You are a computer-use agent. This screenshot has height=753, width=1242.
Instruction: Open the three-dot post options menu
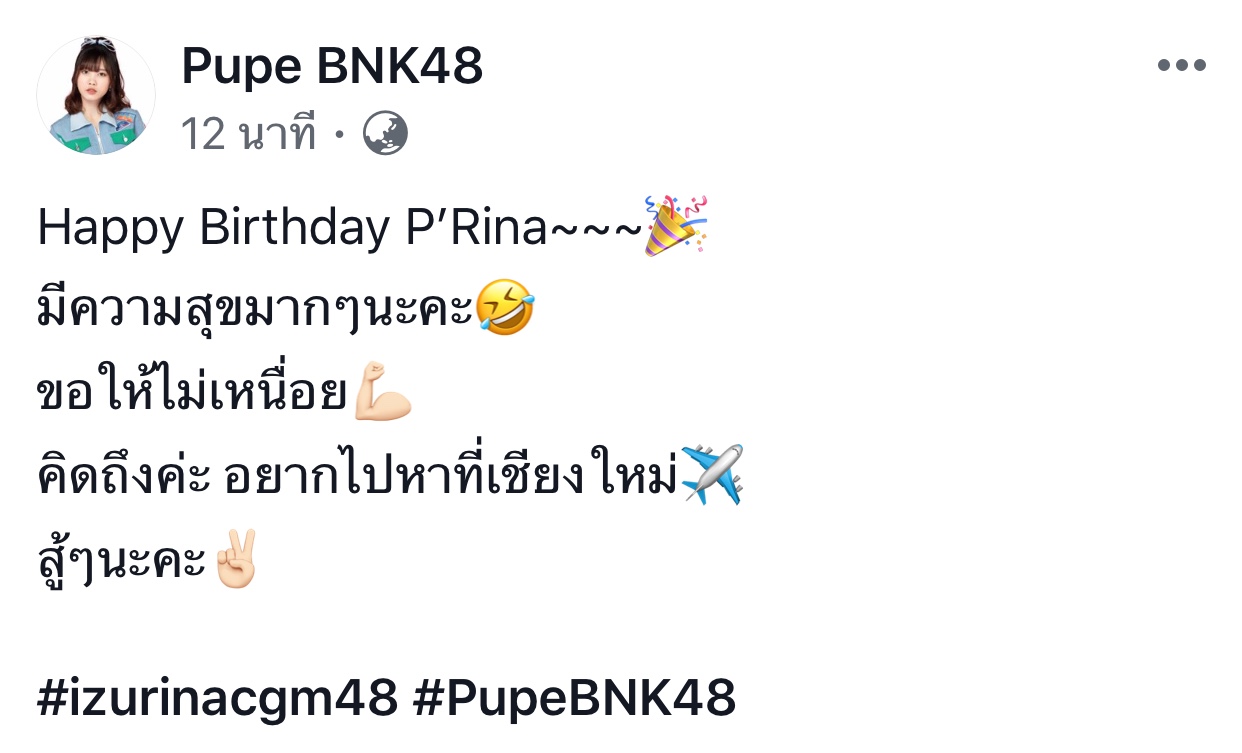(x=1181, y=67)
